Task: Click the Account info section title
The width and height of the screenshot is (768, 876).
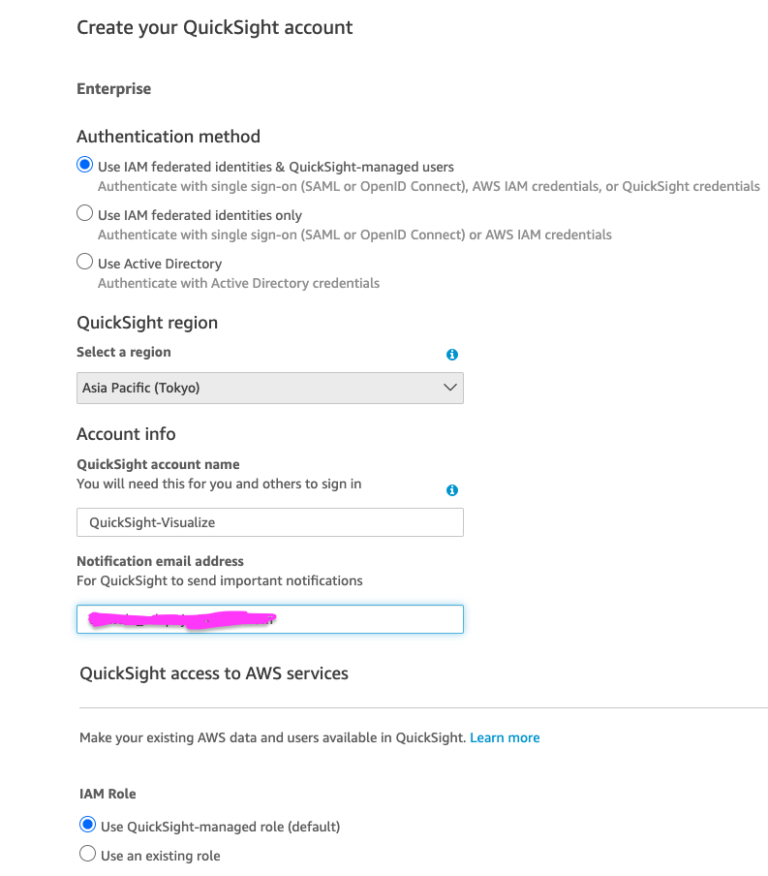Action: (126, 433)
